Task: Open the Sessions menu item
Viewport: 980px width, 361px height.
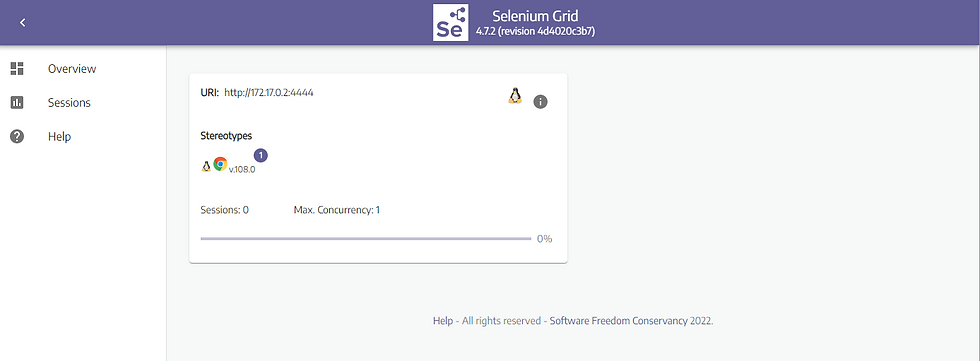Action: (x=69, y=102)
